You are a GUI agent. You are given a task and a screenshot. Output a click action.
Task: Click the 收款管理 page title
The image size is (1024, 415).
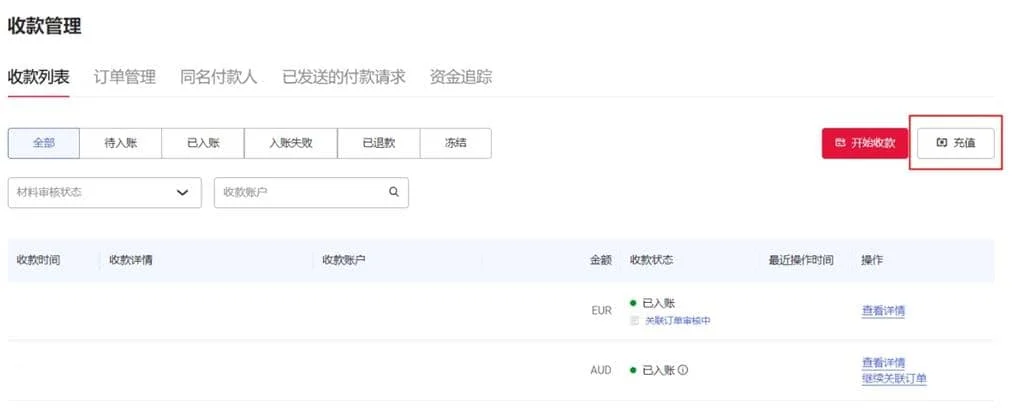[45, 25]
